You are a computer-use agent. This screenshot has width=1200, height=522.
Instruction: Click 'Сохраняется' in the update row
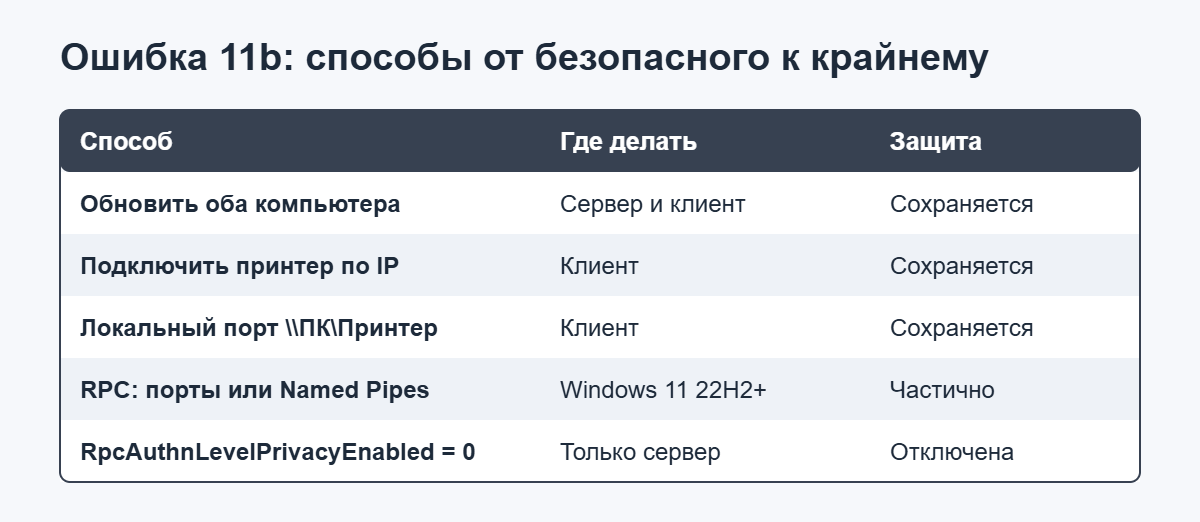[961, 204]
